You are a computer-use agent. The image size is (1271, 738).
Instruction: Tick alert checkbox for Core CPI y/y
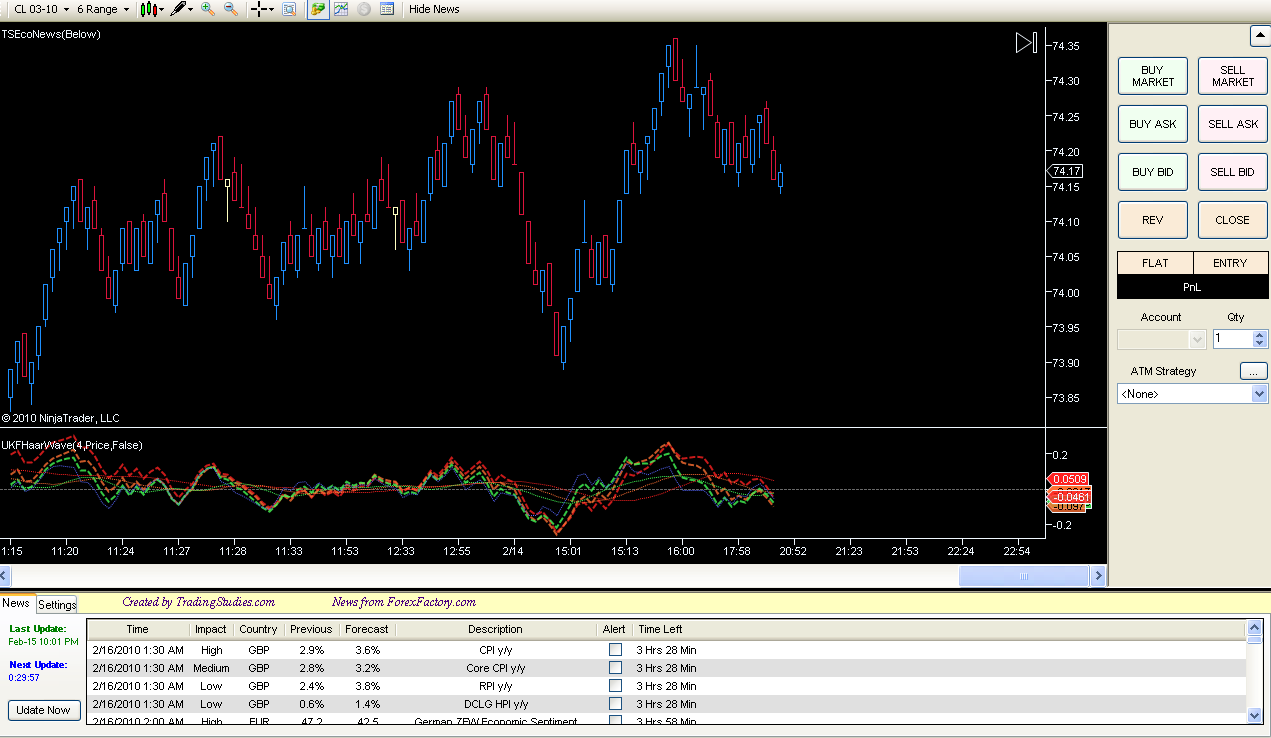[x=615, y=668]
